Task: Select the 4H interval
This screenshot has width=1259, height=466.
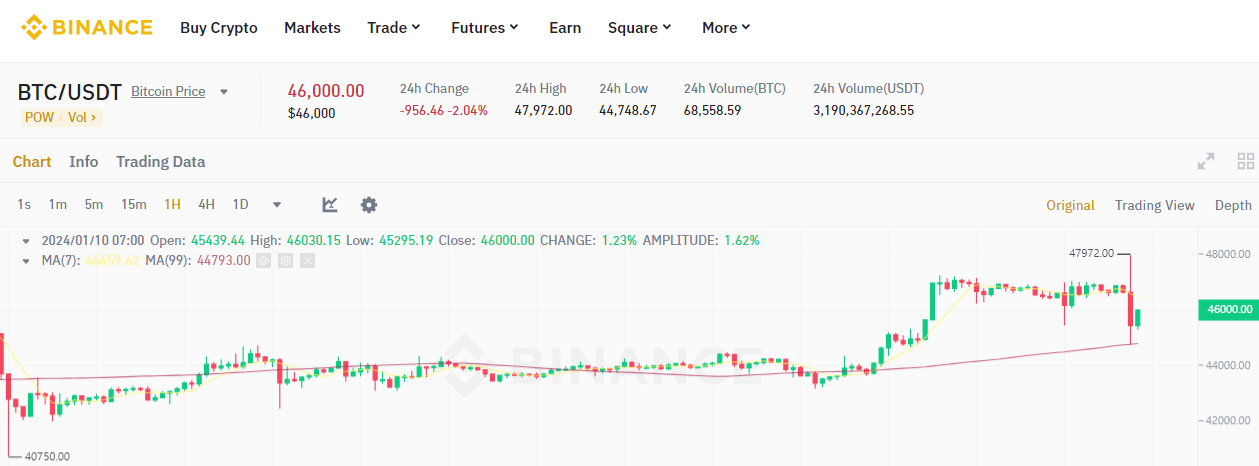Action: click(206, 205)
